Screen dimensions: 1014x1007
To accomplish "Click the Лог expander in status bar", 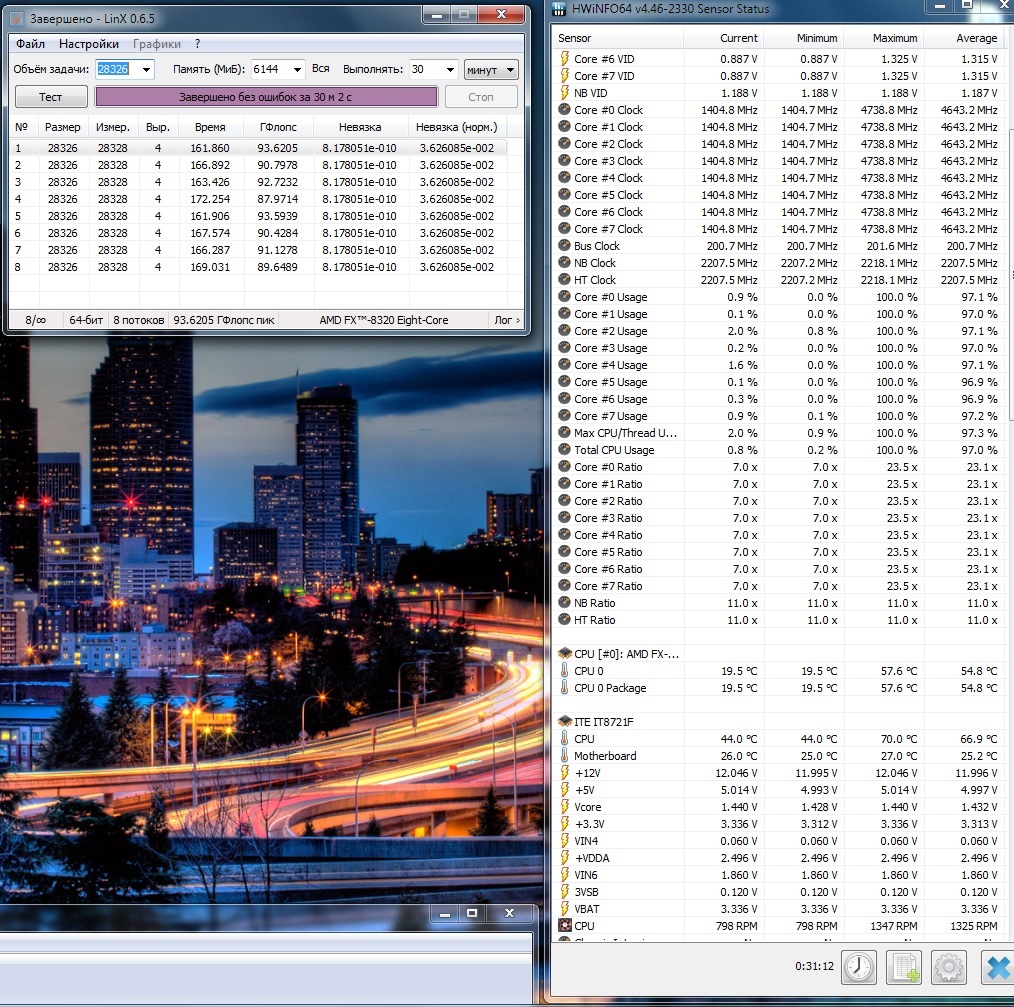I will point(506,320).
